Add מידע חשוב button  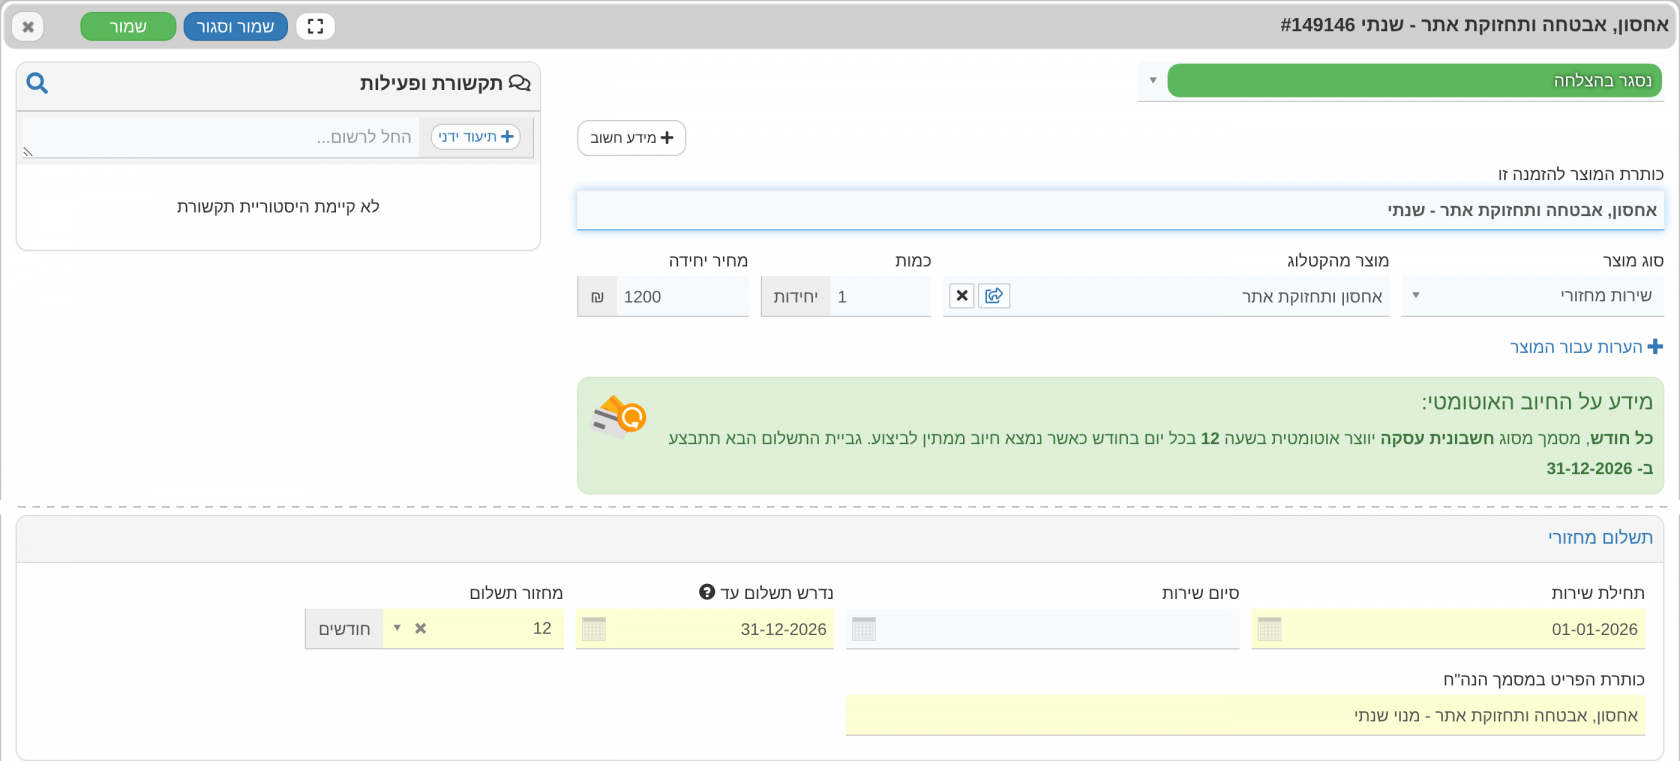pos(631,138)
